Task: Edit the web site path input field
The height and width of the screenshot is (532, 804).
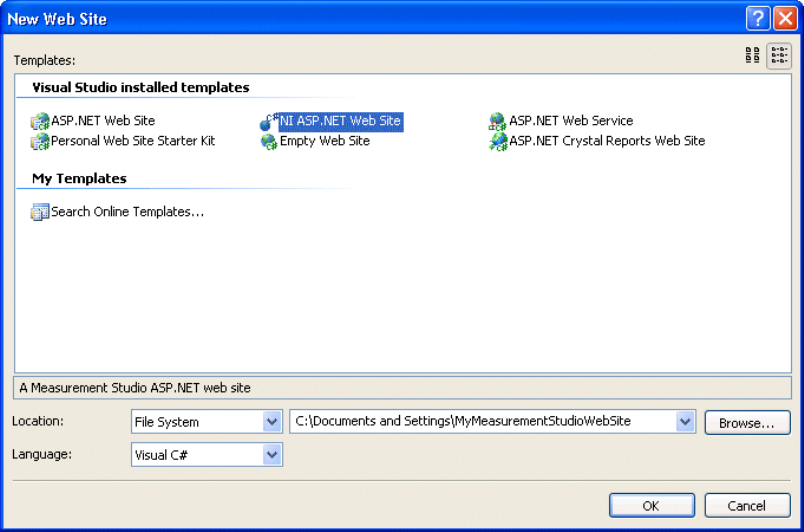Action: coord(484,421)
